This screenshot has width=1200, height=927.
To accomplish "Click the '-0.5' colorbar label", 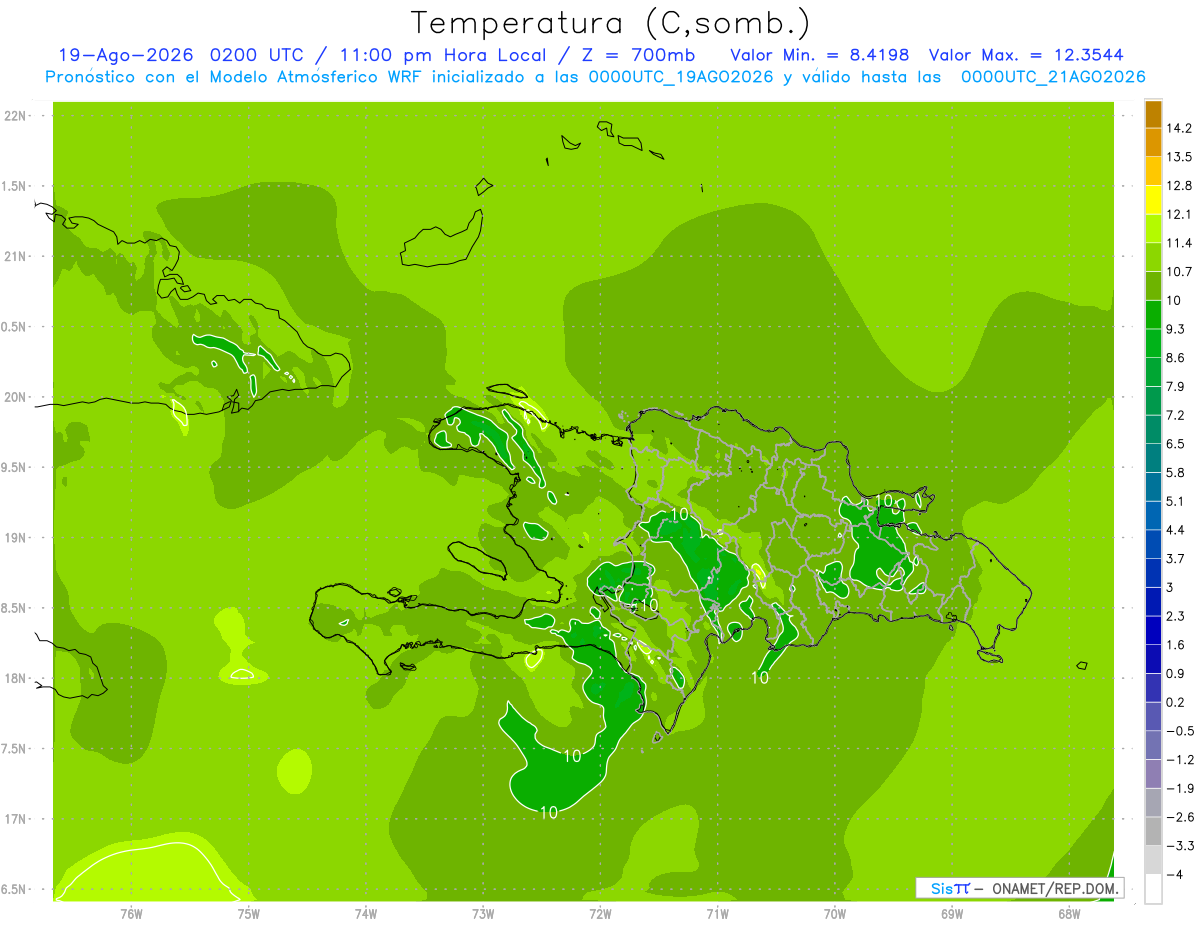I will [x=1180, y=731].
